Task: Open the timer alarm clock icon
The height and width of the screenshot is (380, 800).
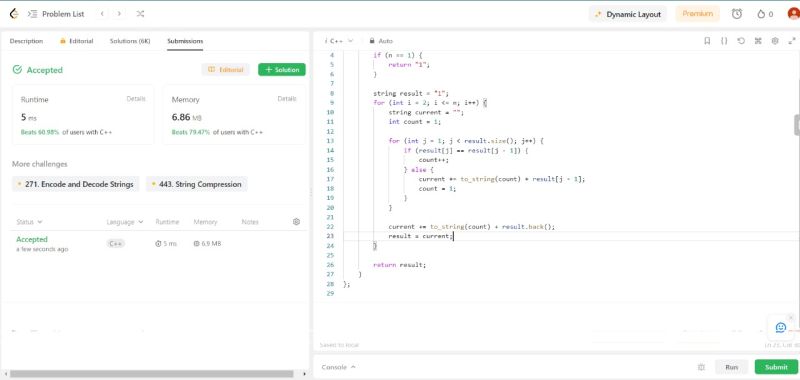Action: pyautogui.click(x=737, y=14)
